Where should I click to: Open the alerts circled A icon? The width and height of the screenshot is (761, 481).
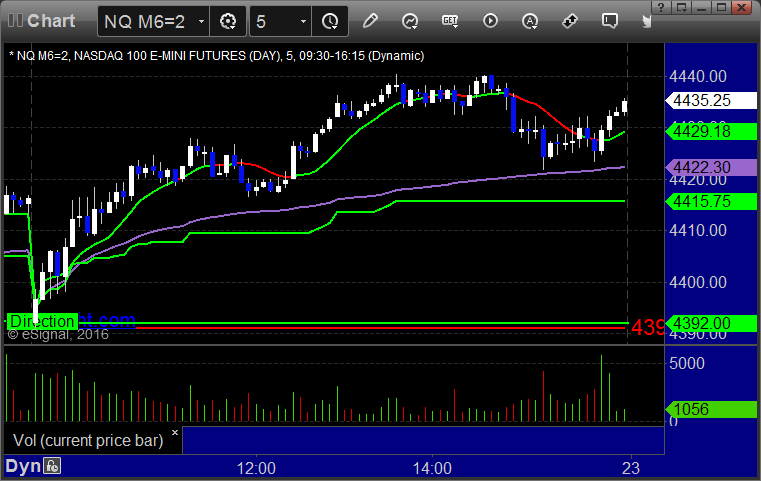point(530,21)
